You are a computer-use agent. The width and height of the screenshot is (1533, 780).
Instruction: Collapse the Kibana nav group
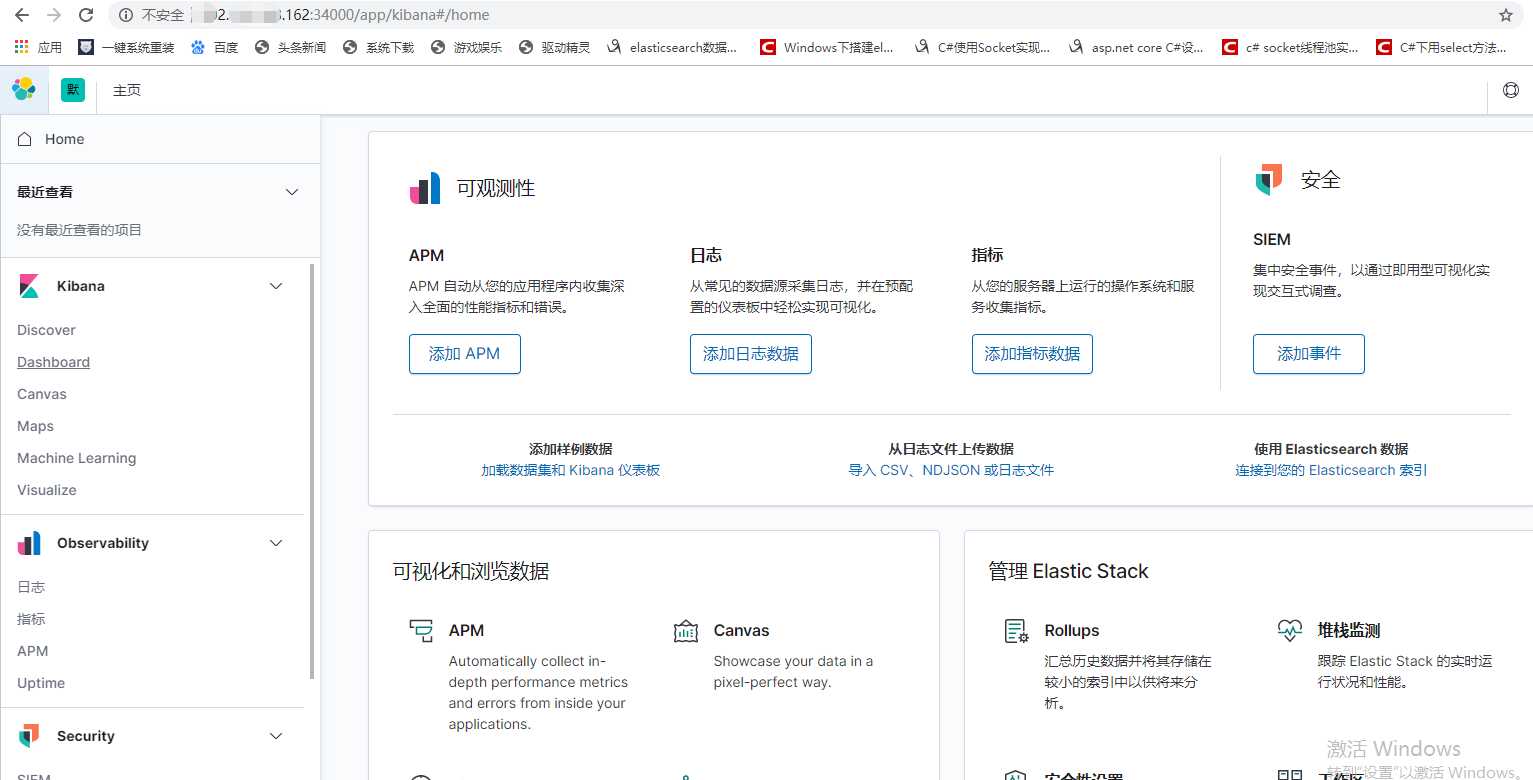coord(277,286)
